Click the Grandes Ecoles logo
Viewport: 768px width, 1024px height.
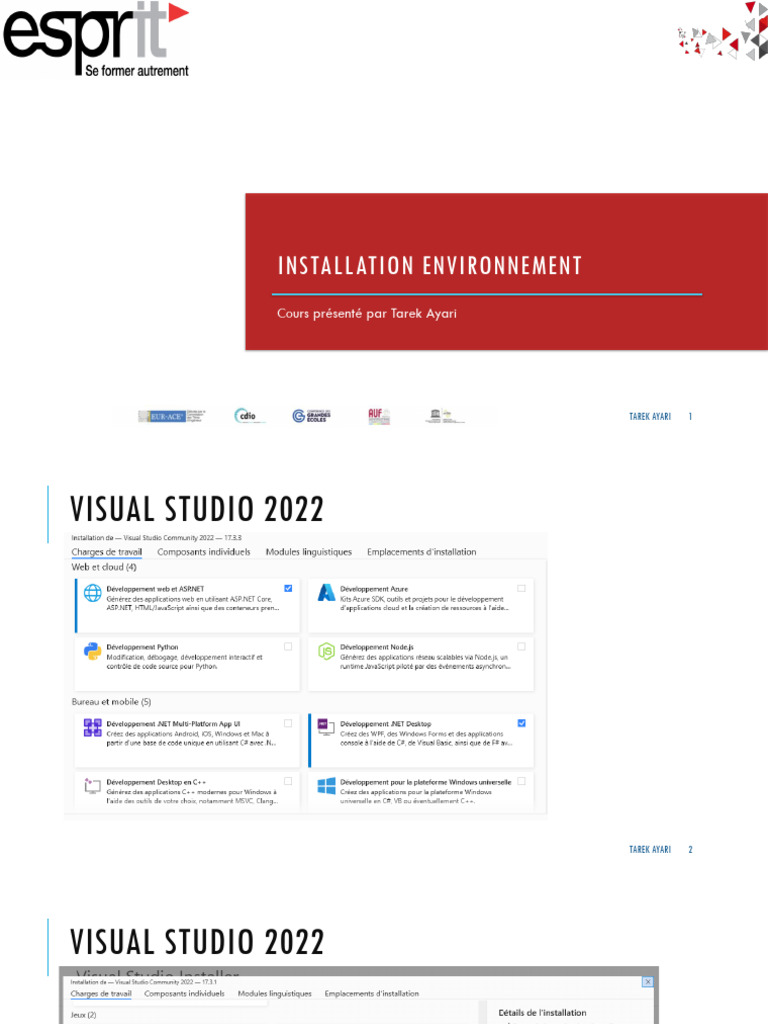[312, 416]
